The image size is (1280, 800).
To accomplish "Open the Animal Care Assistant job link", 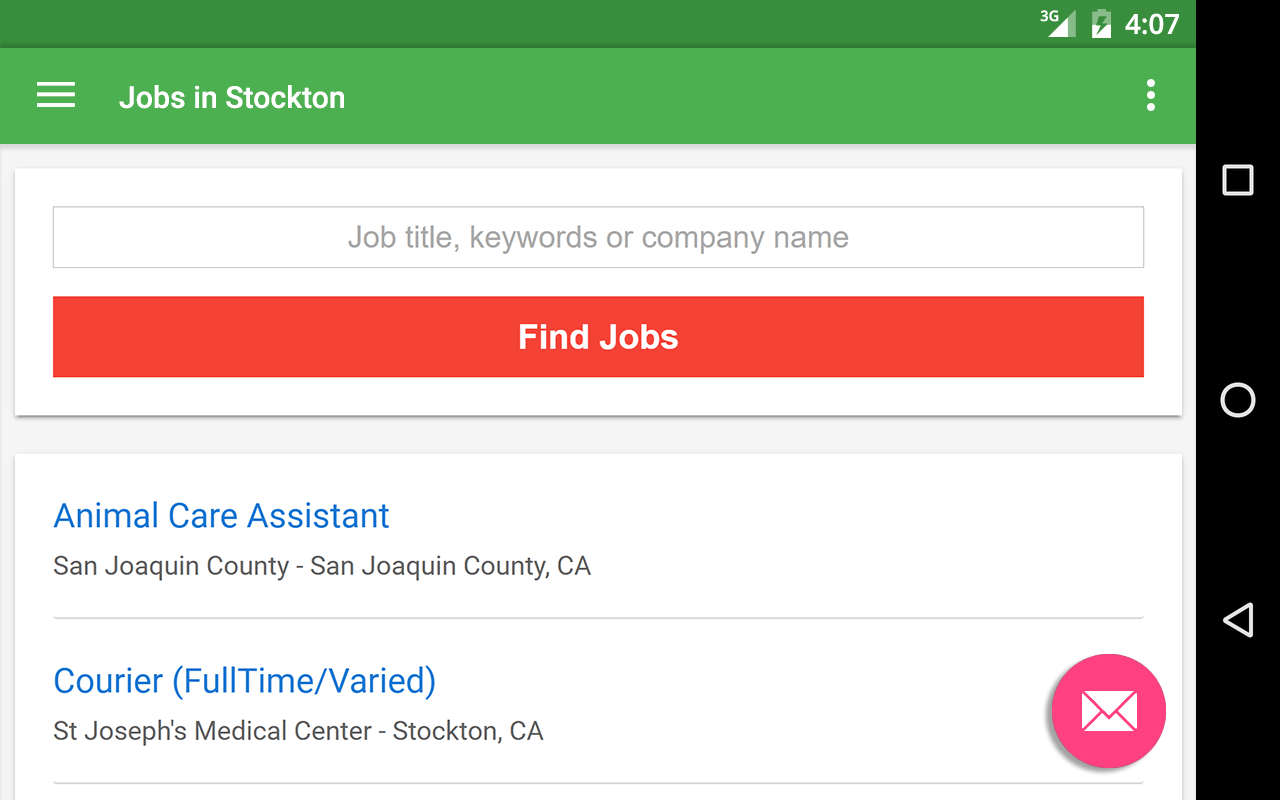I will [221, 516].
